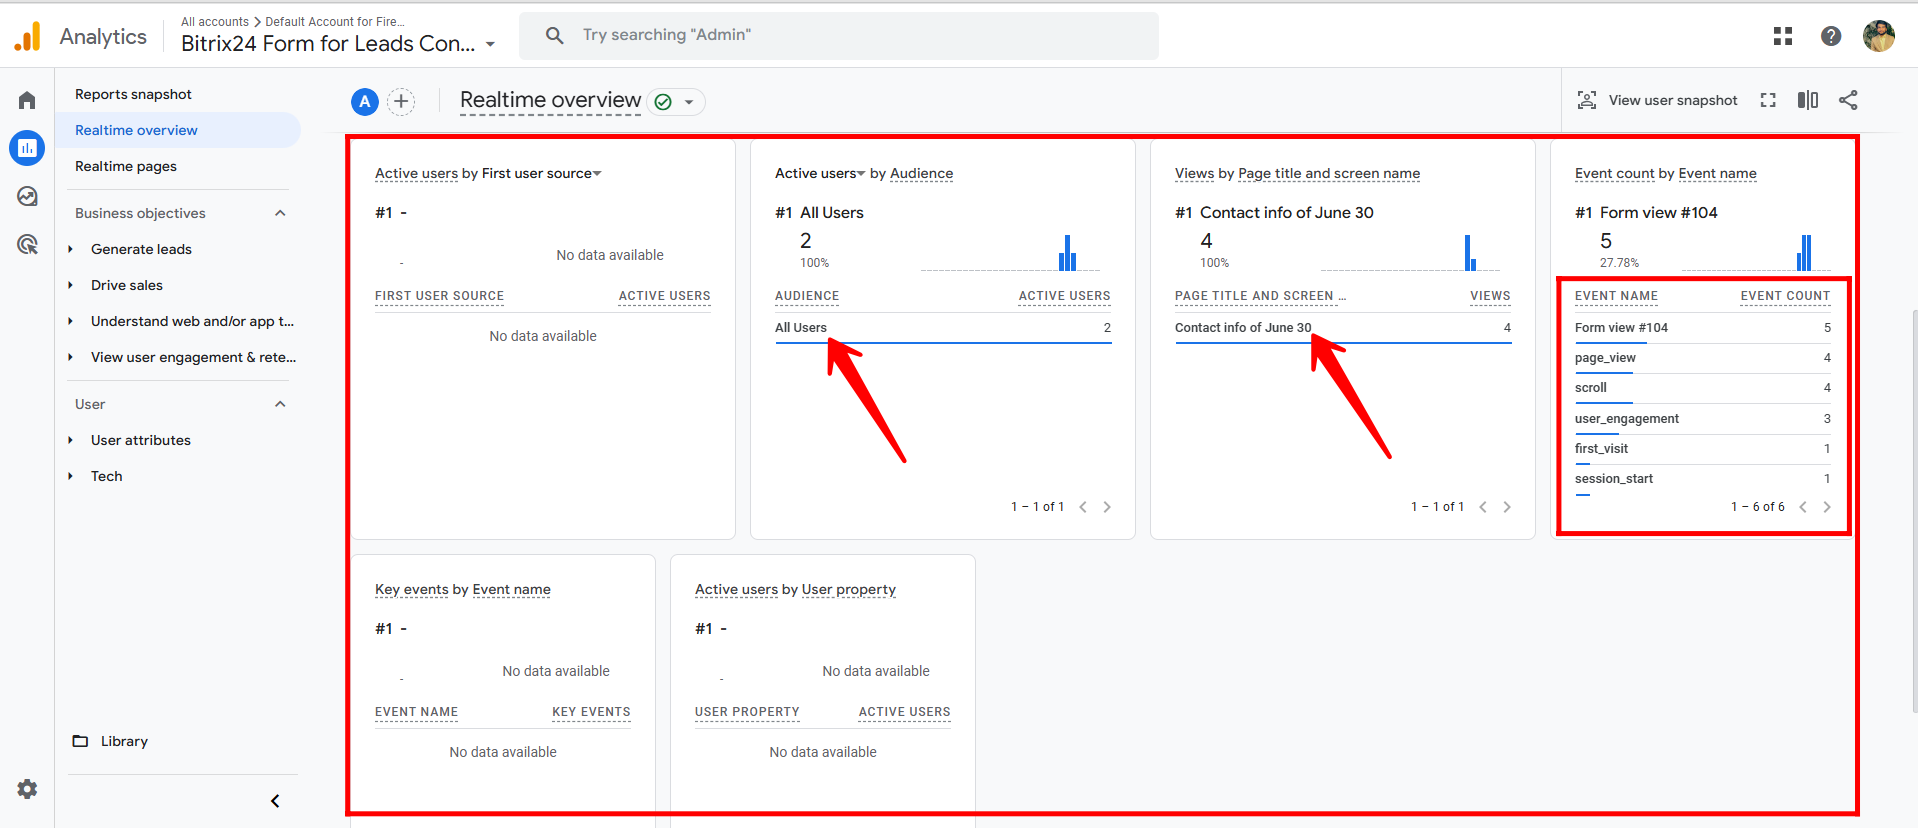Viewport: 1918px width, 828px height.
Task: Open the Google apps grid icon
Action: (x=1783, y=36)
